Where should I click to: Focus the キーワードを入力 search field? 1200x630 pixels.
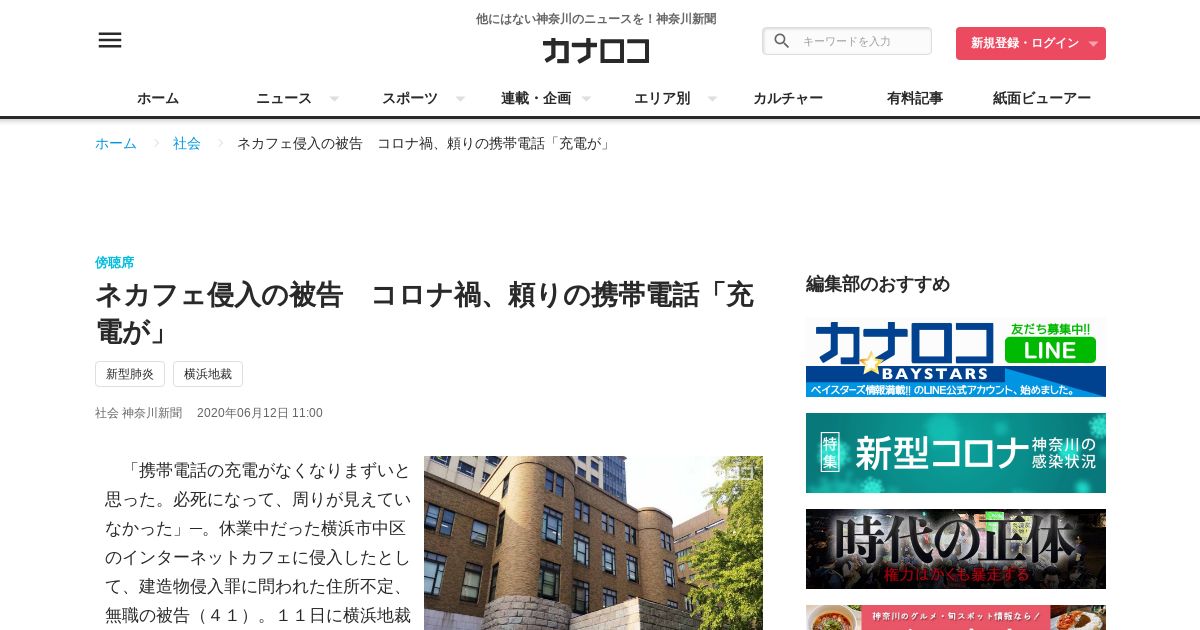coord(847,41)
